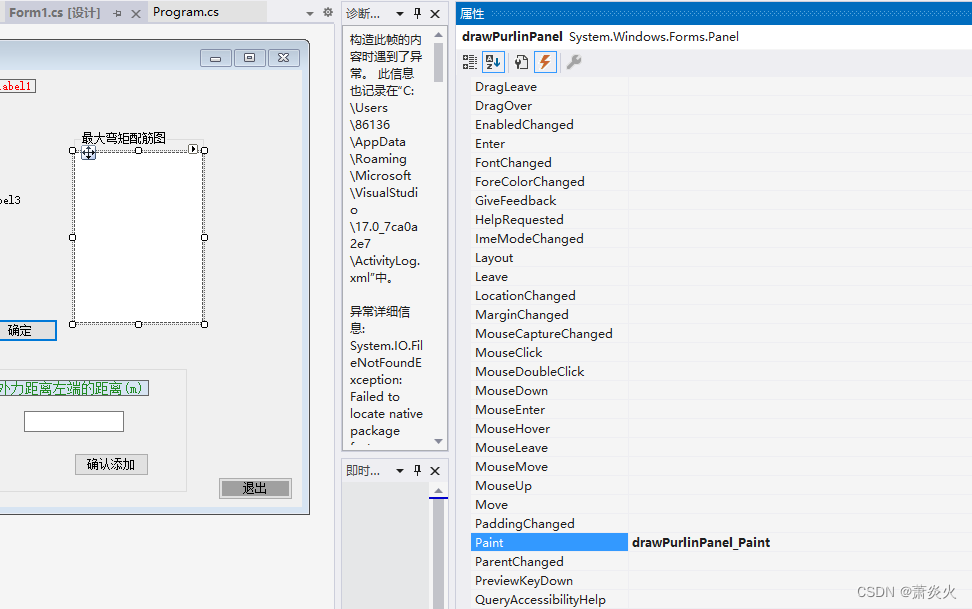Pin the 诊断 panel with the pushpin icon
972x609 pixels.
[417, 14]
